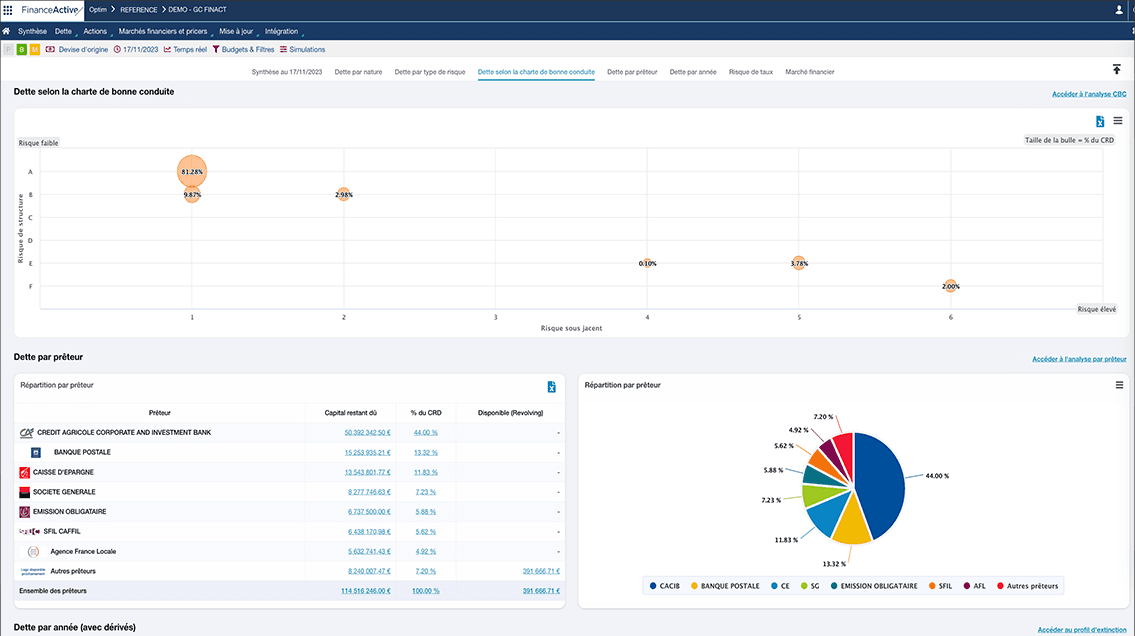Expand the Dette menu

click(x=63, y=31)
